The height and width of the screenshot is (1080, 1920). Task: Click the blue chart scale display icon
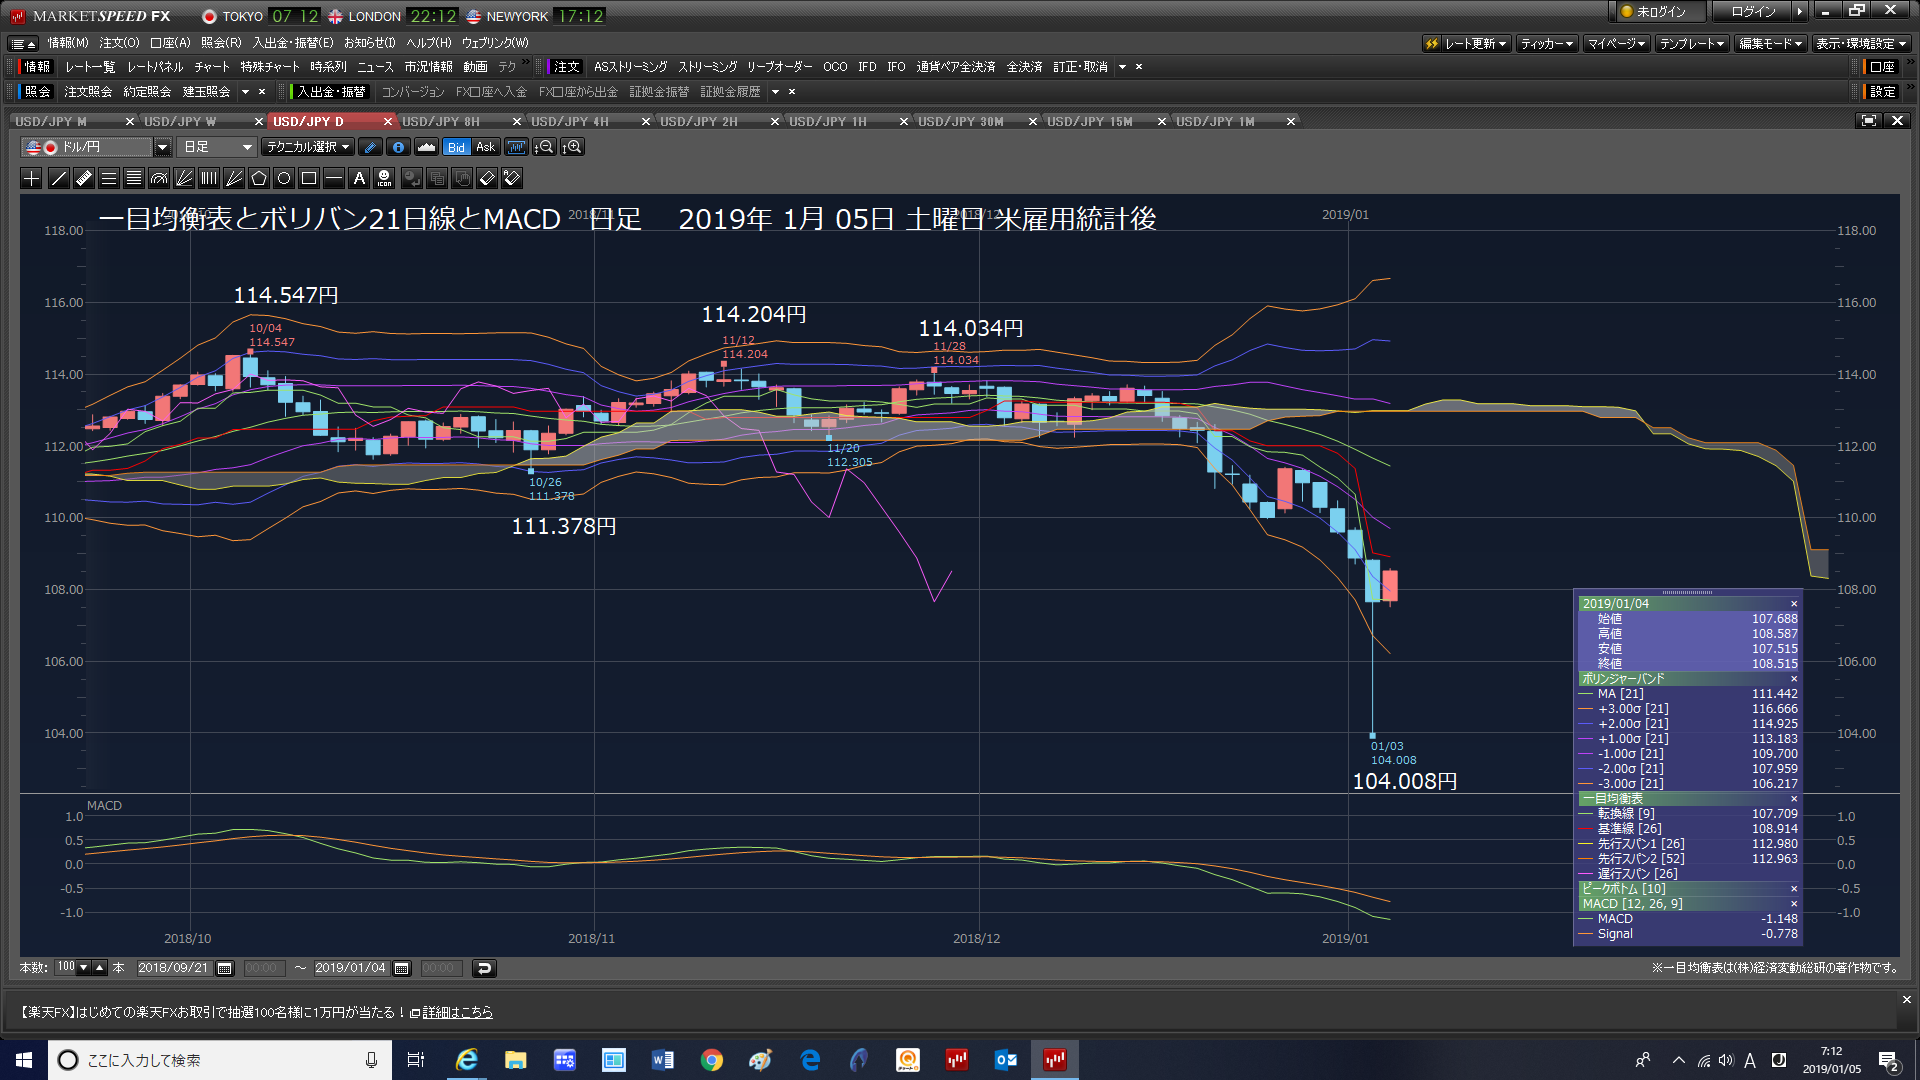[516, 147]
